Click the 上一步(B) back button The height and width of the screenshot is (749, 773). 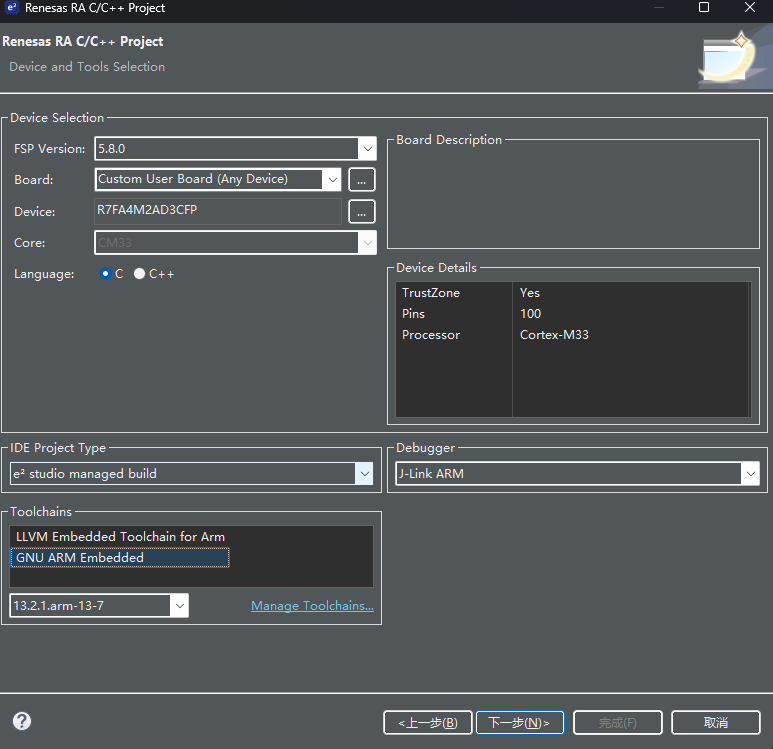pos(427,722)
